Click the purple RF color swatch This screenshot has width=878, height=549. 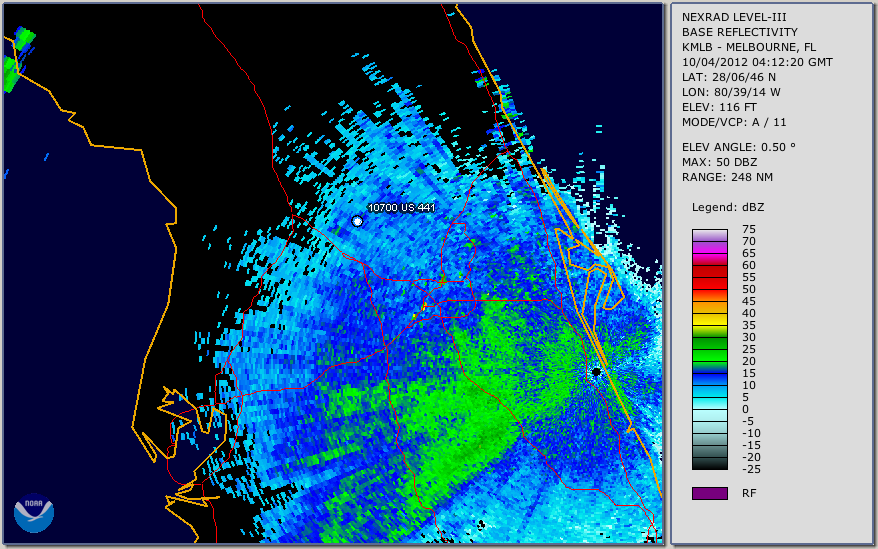[709, 493]
